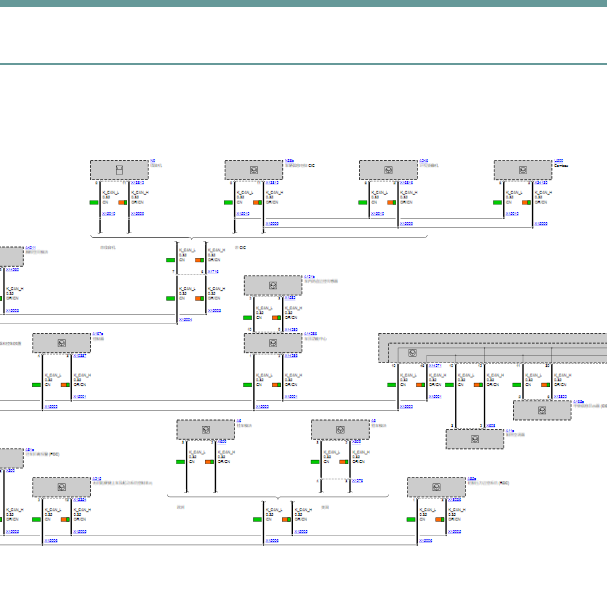
Task: Open the bottom-center left control module icon
Action: 206,430
